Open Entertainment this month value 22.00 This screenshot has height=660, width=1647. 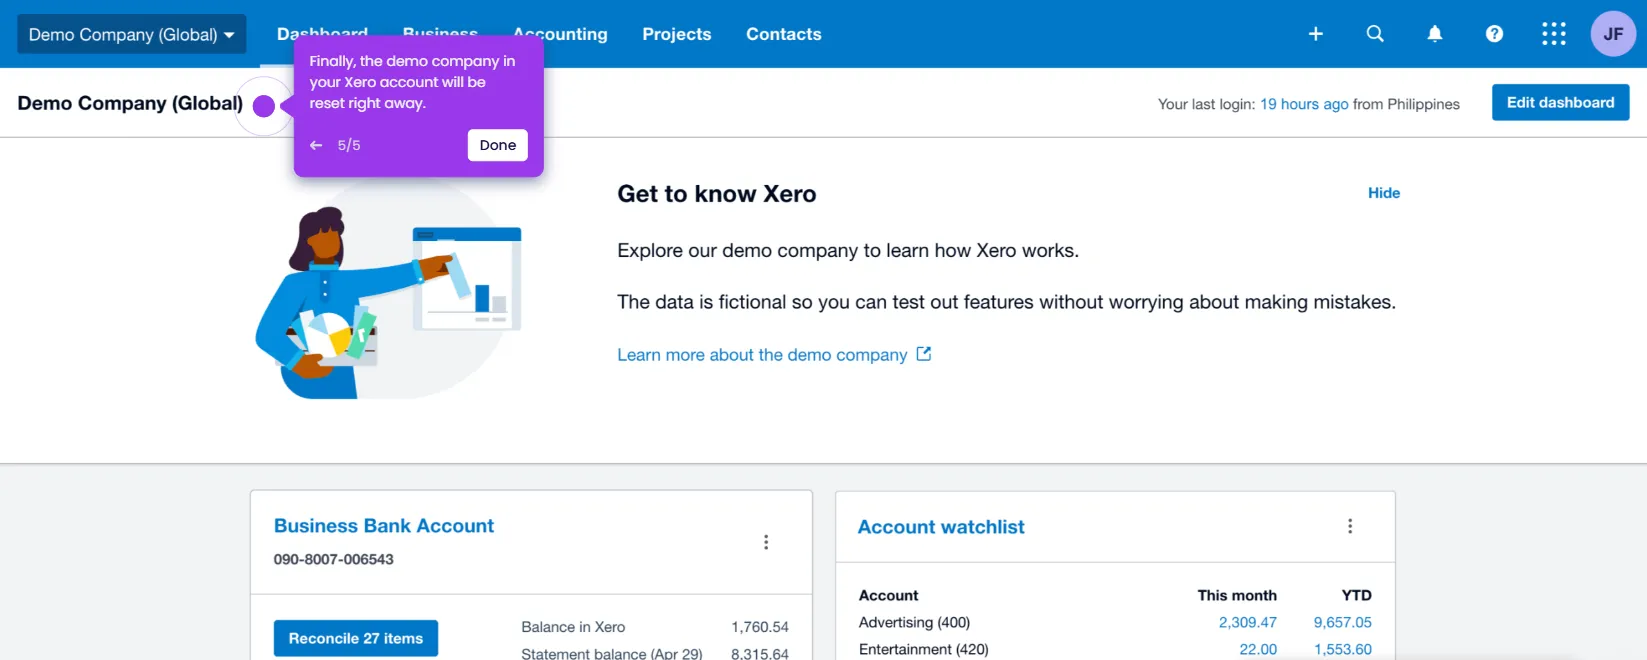coord(1258,649)
